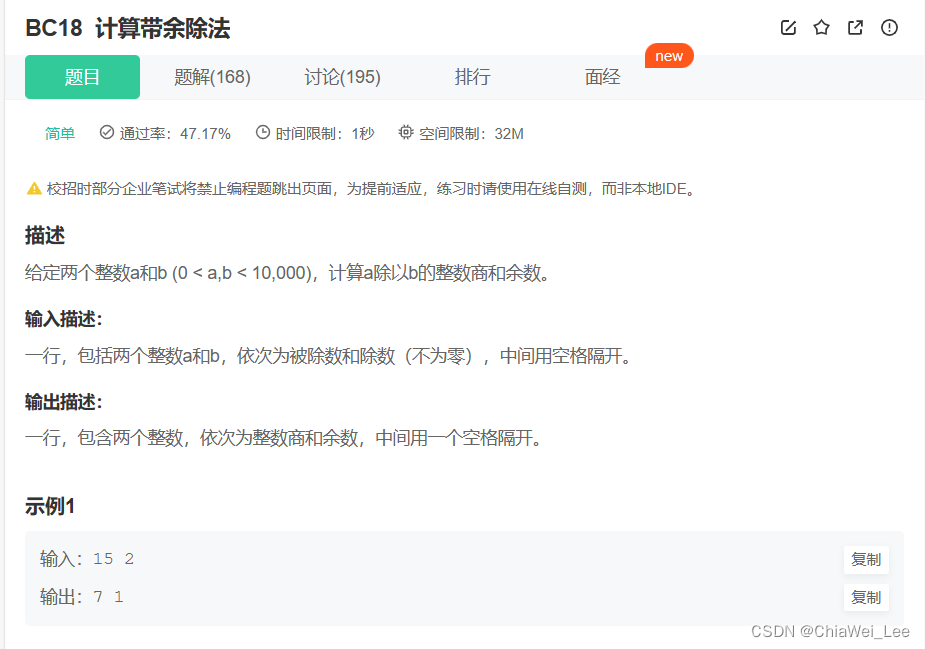This screenshot has width=925, height=649.
Task: Click the edit note icon in header
Action: (788, 28)
